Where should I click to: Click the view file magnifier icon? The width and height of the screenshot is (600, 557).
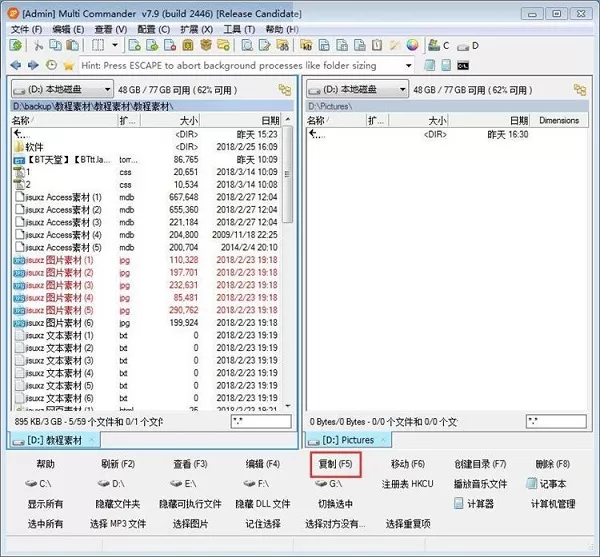tap(247, 46)
